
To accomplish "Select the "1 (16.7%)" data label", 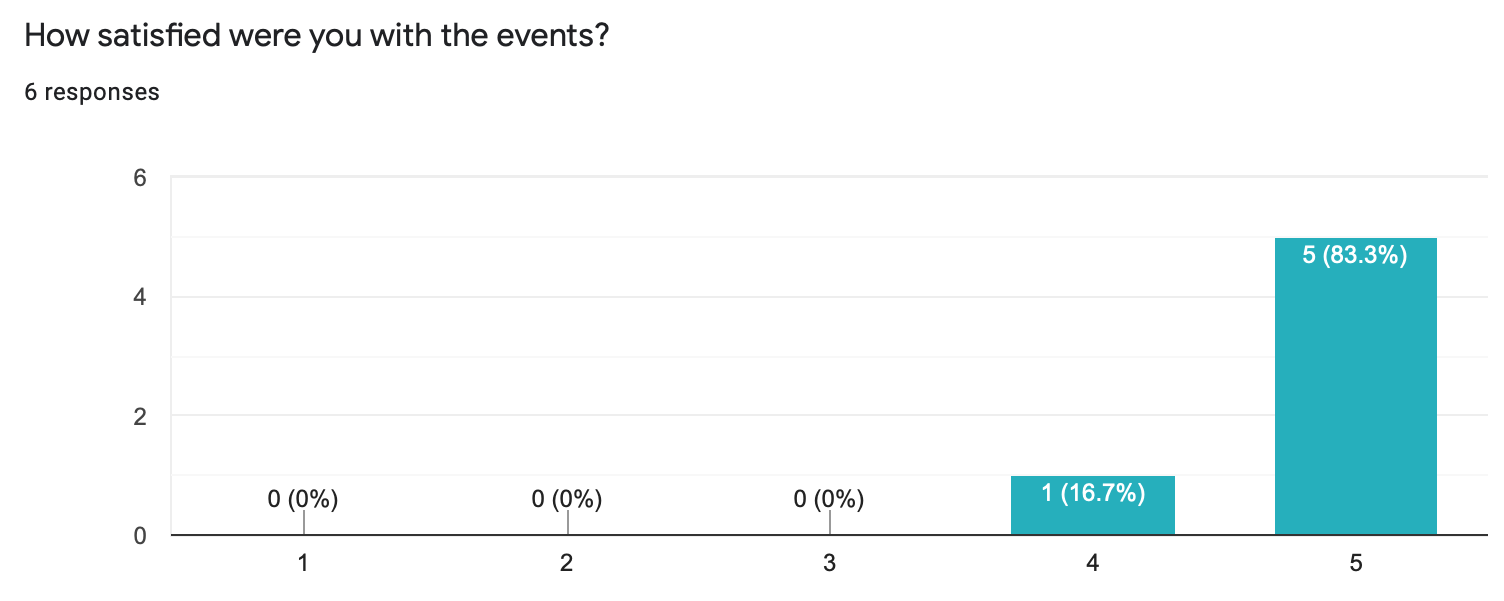I will (x=1092, y=492).
